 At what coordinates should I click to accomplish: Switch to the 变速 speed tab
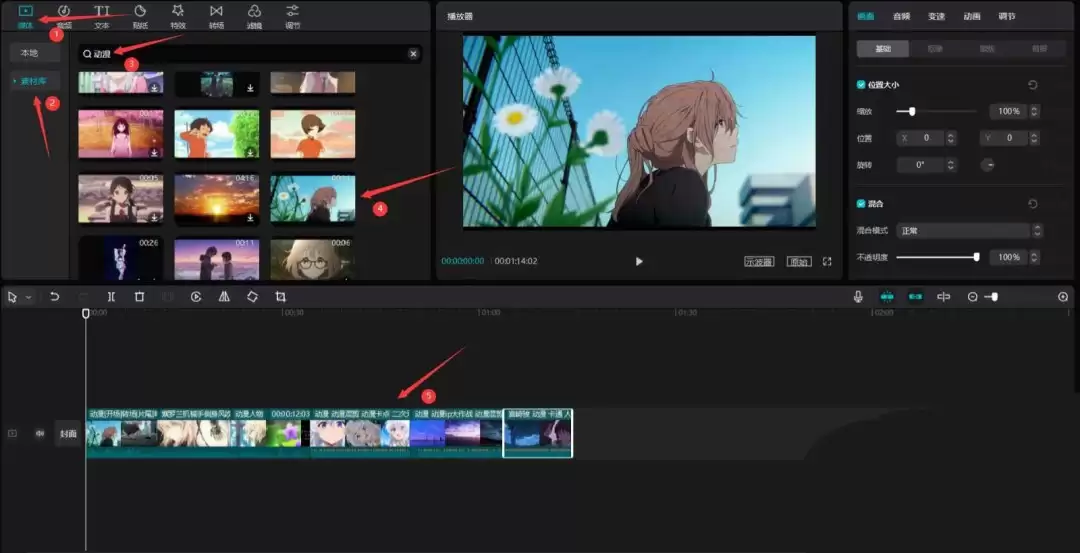point(936,16)
